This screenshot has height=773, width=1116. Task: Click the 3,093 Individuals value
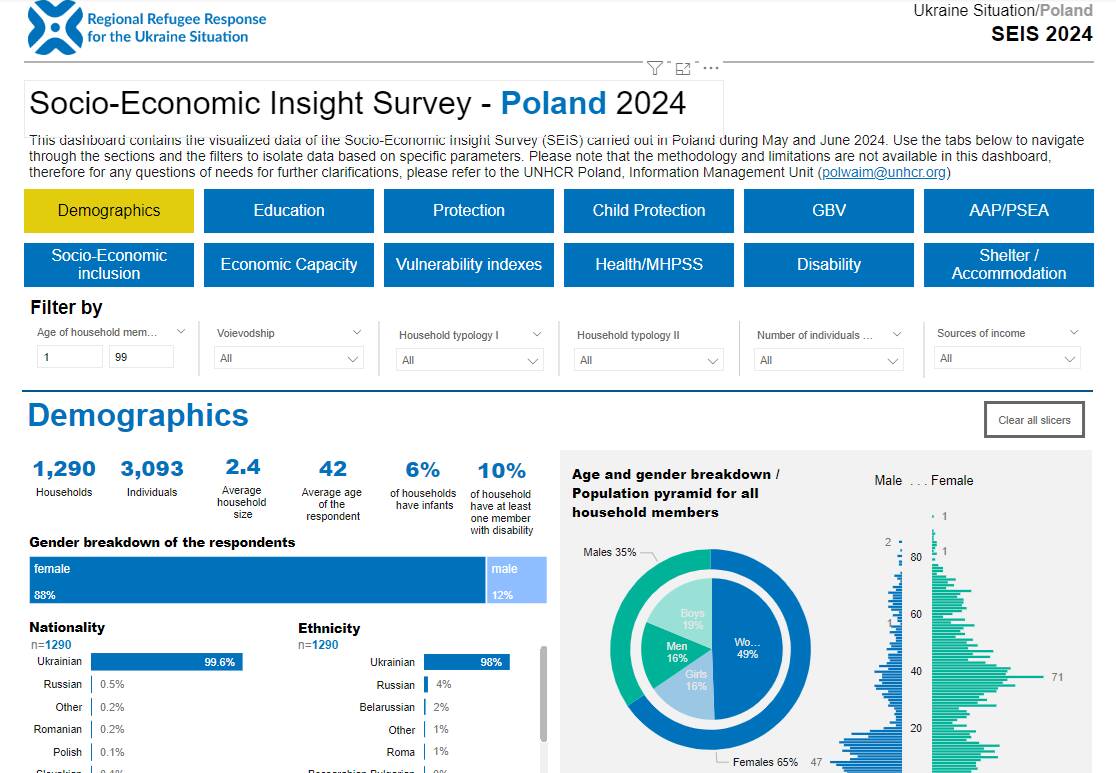pos(152,468)
